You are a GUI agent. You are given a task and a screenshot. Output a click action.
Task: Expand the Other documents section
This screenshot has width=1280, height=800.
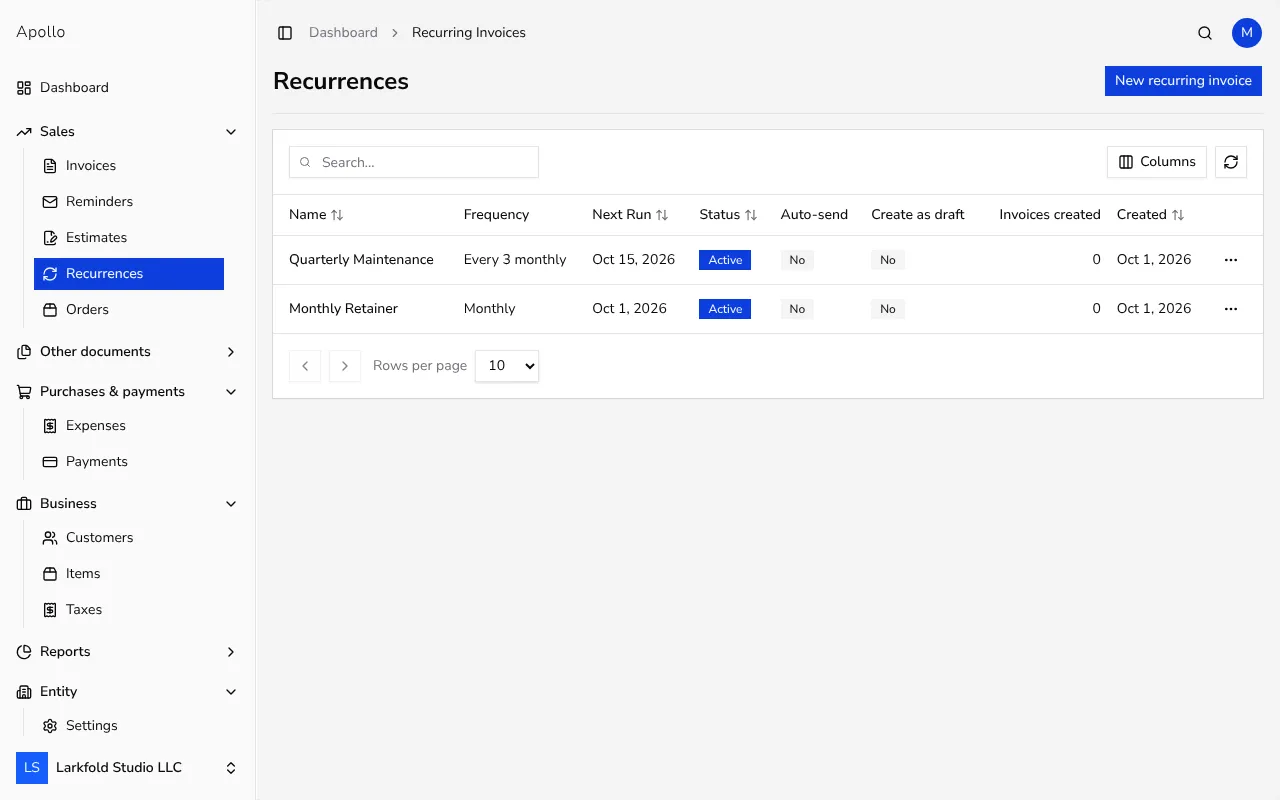[x=128, y=352]
